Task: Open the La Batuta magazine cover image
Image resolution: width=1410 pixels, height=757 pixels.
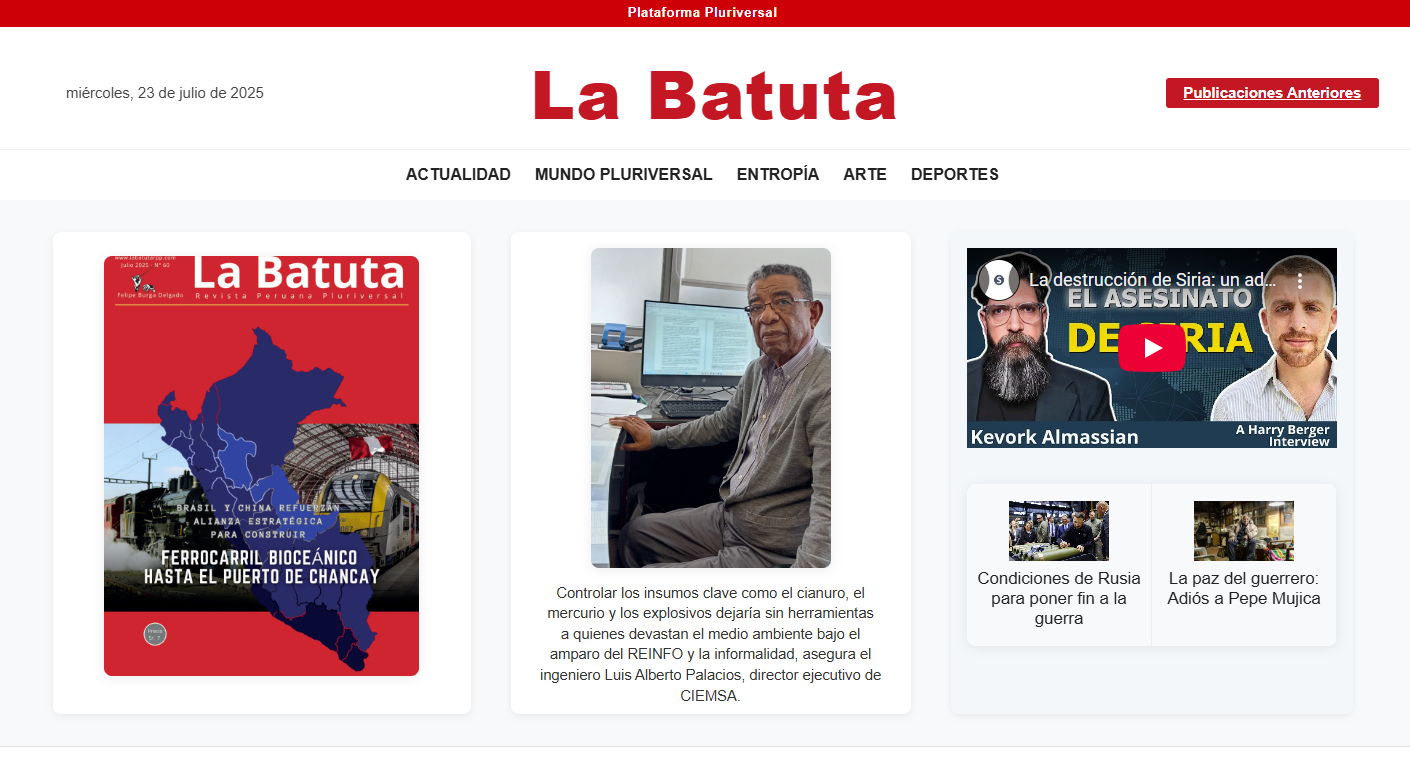Action: [261, 466]
